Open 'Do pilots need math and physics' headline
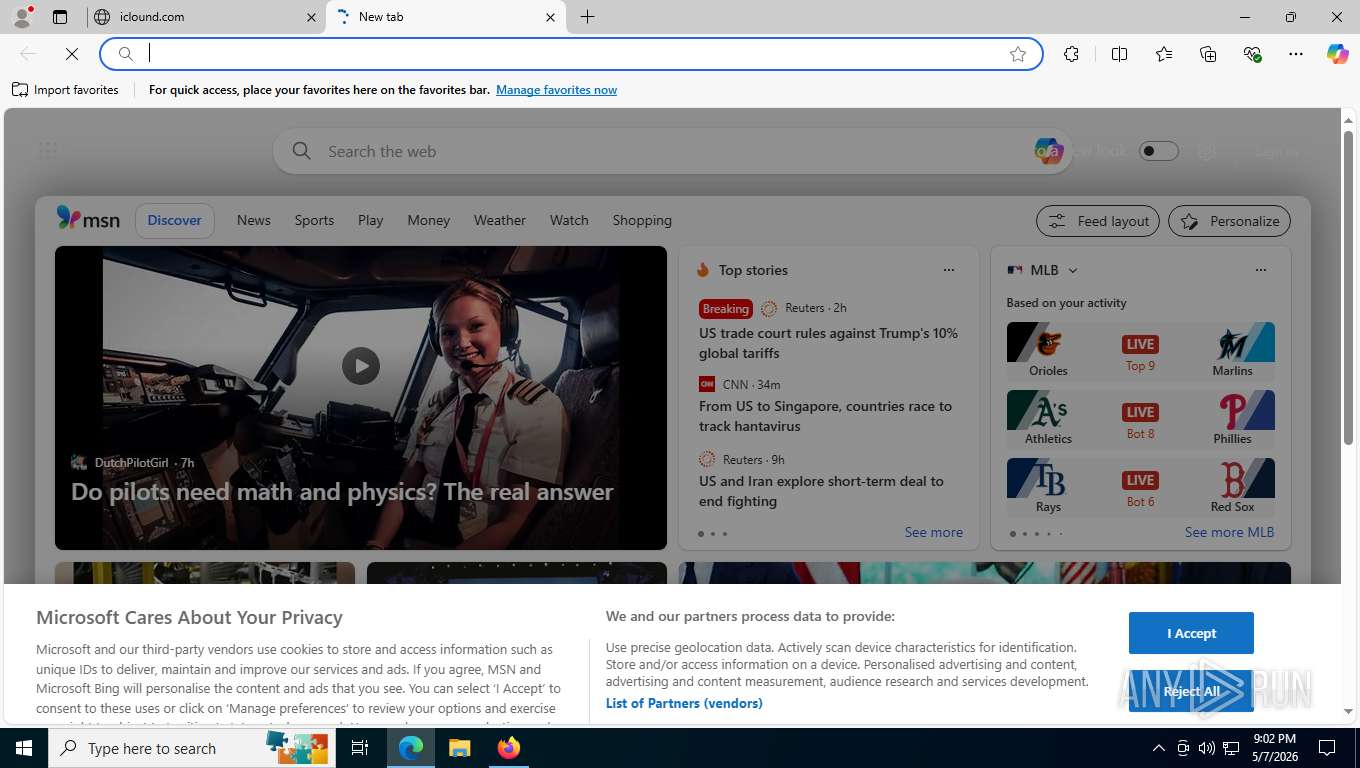Image resolution: width=1360 pixels, height=768 pixels. tap(342, 492)
